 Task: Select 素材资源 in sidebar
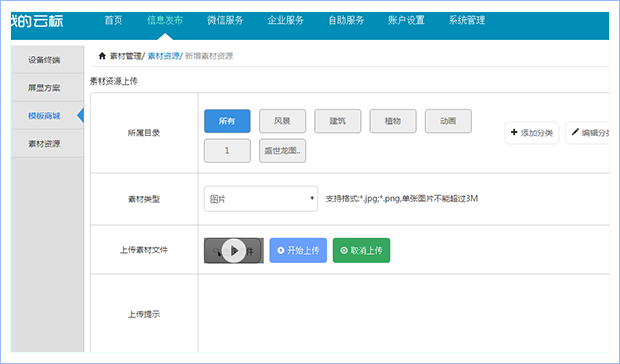[47, 143]
